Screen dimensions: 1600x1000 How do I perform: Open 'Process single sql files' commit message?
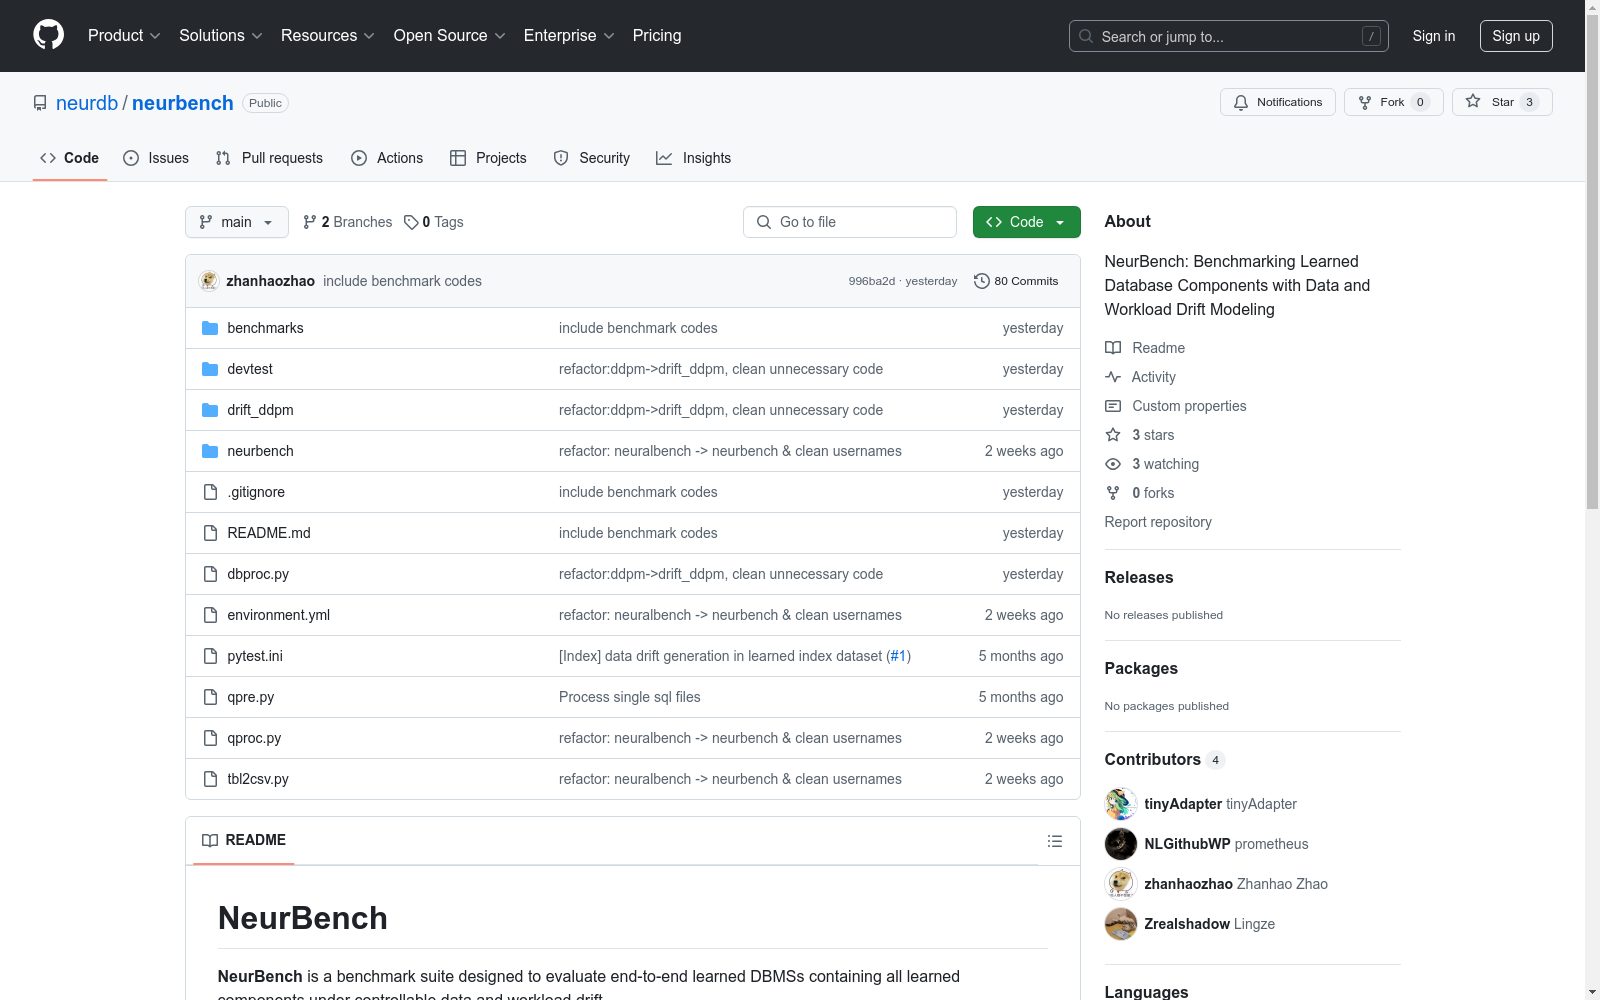pos(630,697)
